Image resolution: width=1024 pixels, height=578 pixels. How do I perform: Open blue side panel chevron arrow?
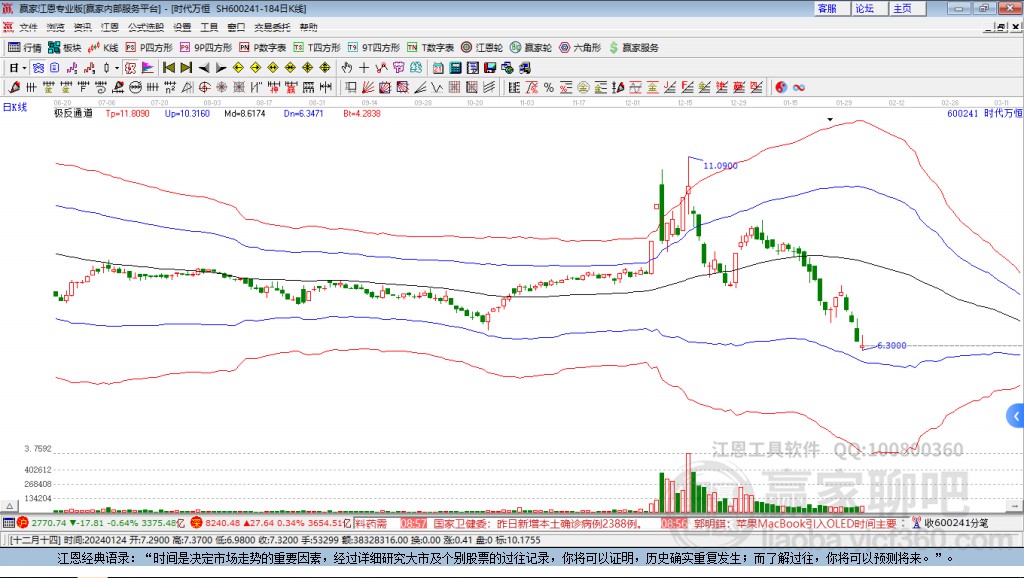(1016, 416)
